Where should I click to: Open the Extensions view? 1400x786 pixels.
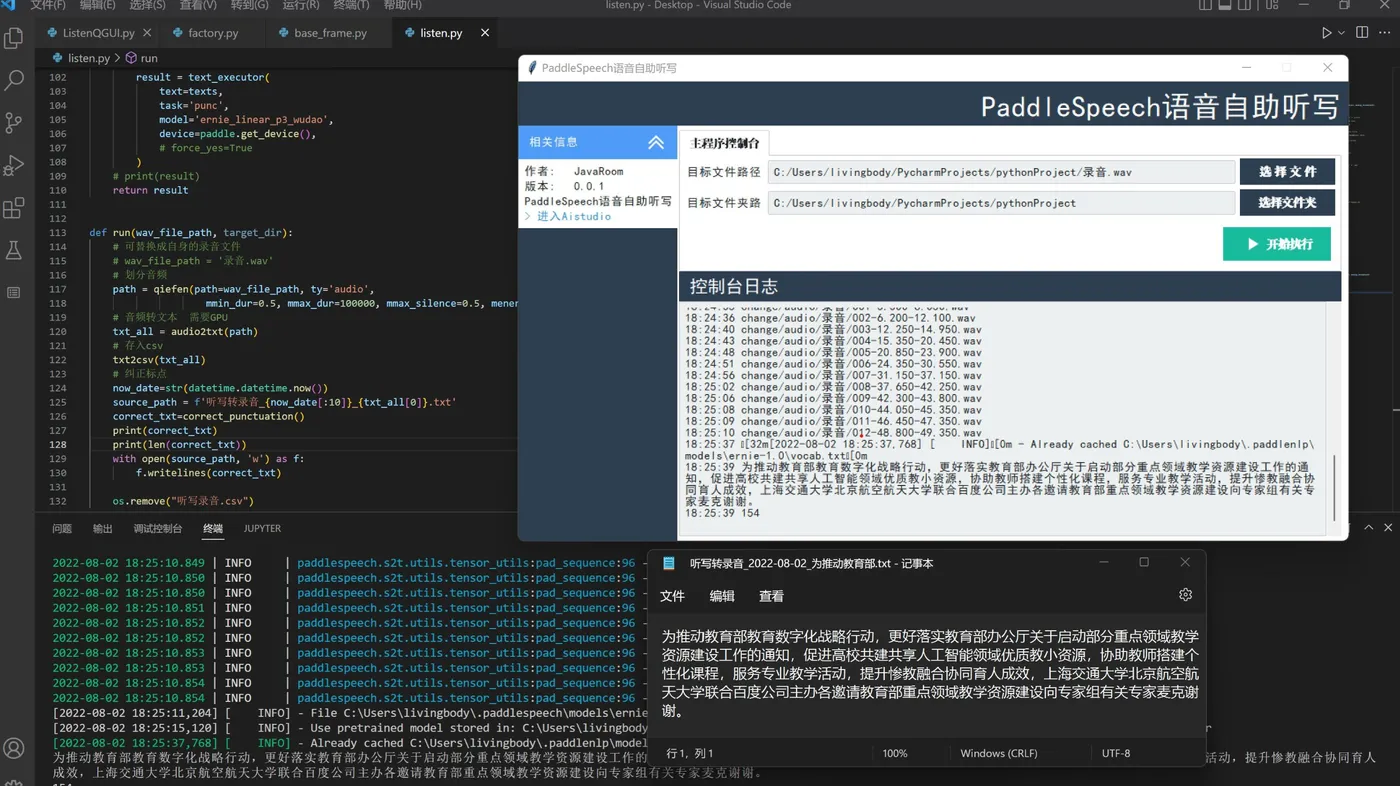14,208
